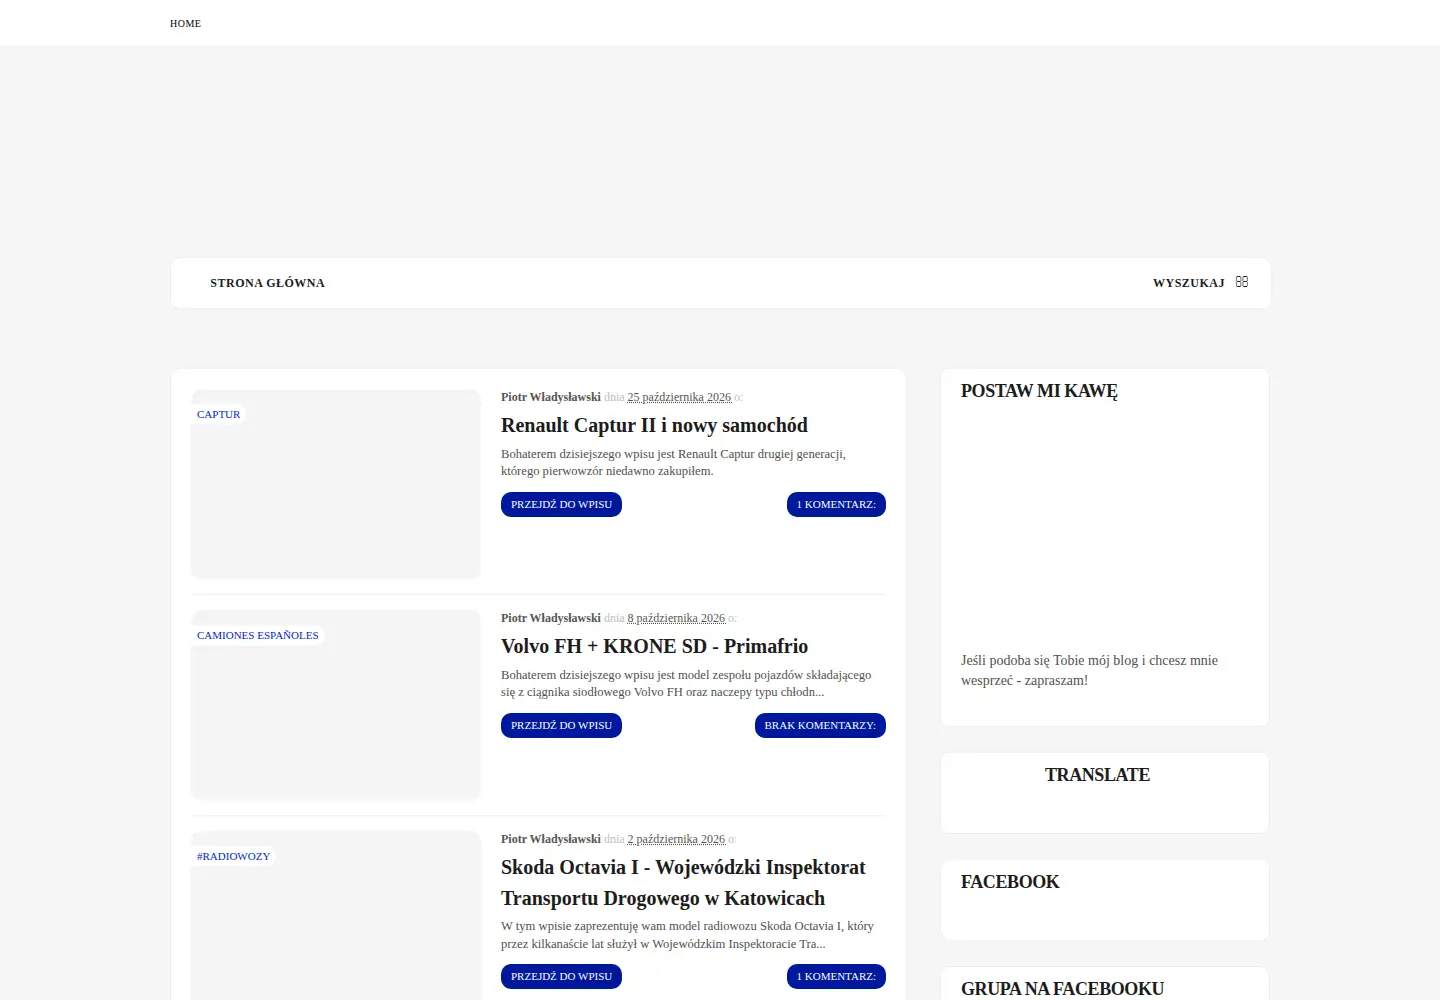Viewport: 1440px width, 1000px height.
Task: Click date 25 października 2026
Action: [679, 397]
